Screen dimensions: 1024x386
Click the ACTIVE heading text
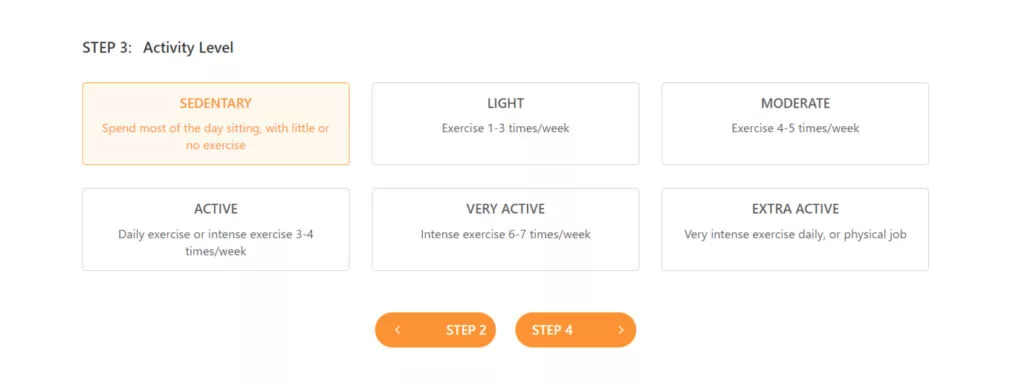tap(216, 209)
